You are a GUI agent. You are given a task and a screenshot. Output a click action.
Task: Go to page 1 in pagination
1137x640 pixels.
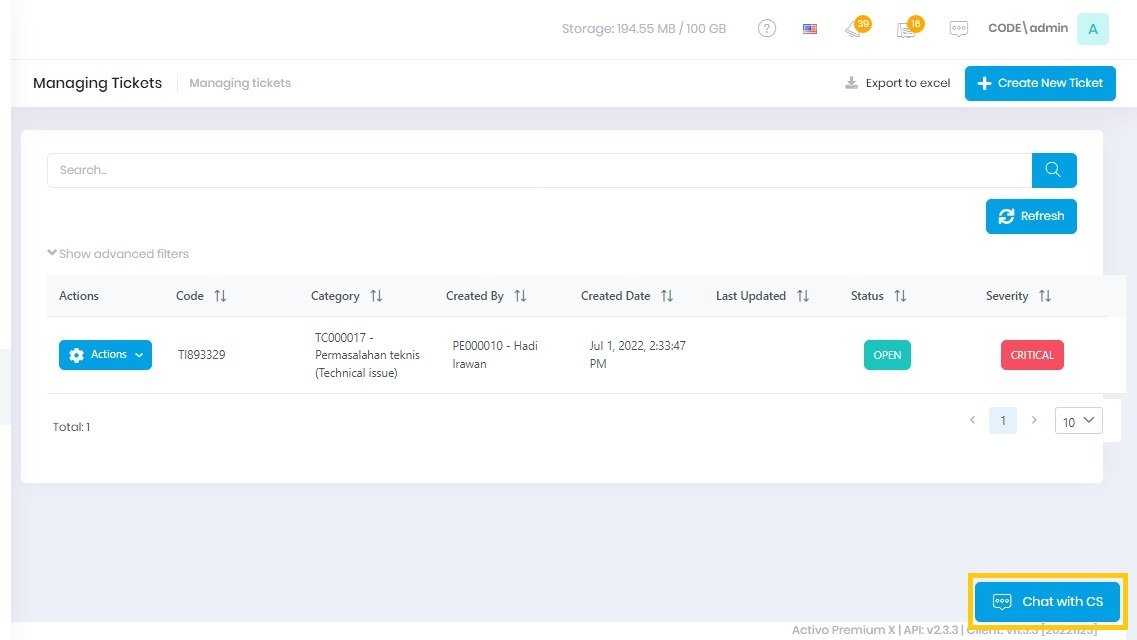click(x=1002, y=421)
